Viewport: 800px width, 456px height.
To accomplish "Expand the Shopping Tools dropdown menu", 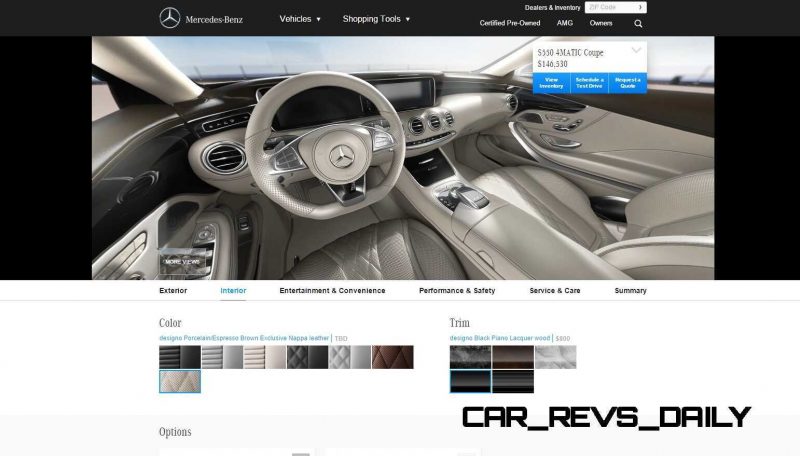I will [376, 19].
